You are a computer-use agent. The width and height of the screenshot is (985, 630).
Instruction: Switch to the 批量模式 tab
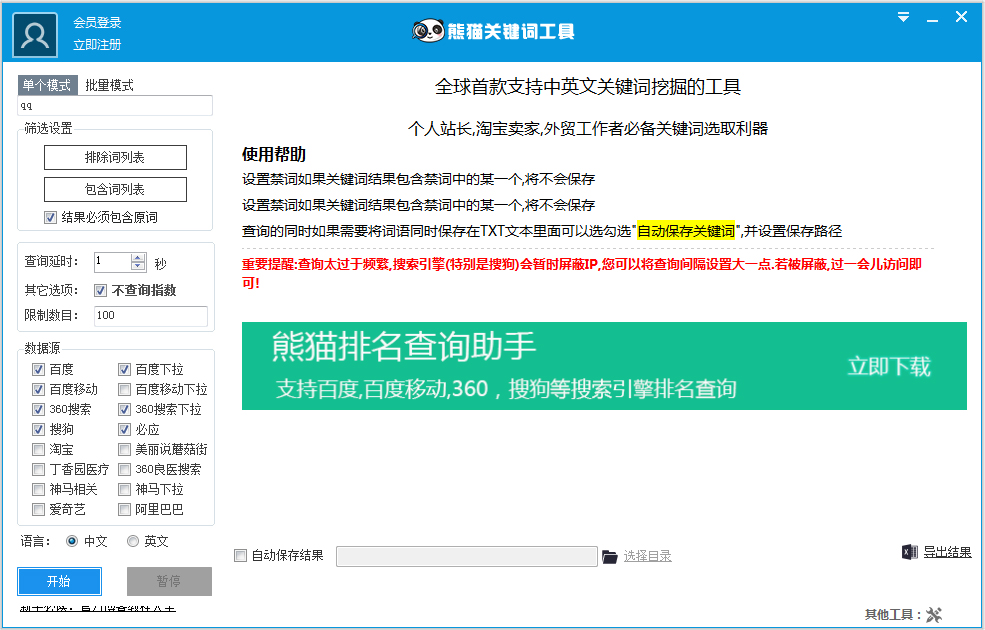click(109, 85)
